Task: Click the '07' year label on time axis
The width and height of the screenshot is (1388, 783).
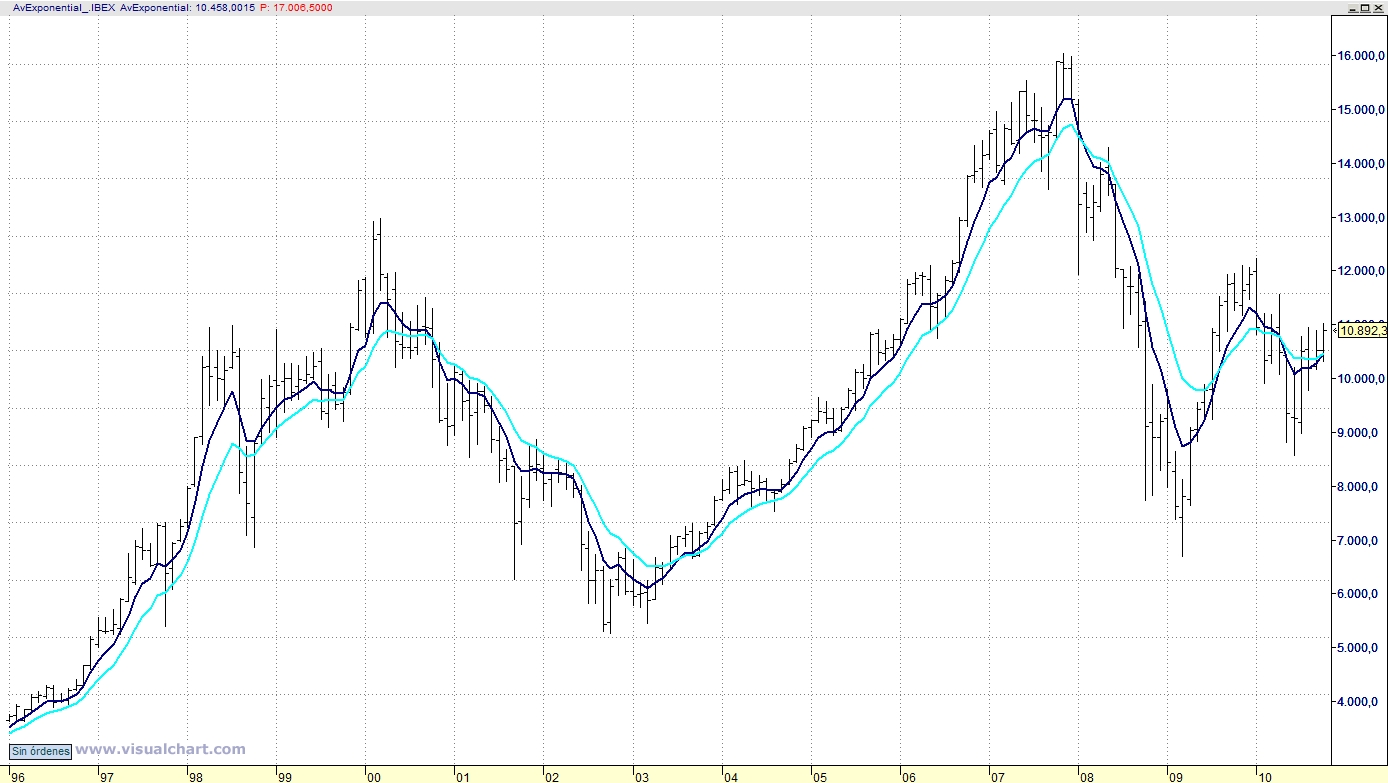Action: tap(996, 776)
